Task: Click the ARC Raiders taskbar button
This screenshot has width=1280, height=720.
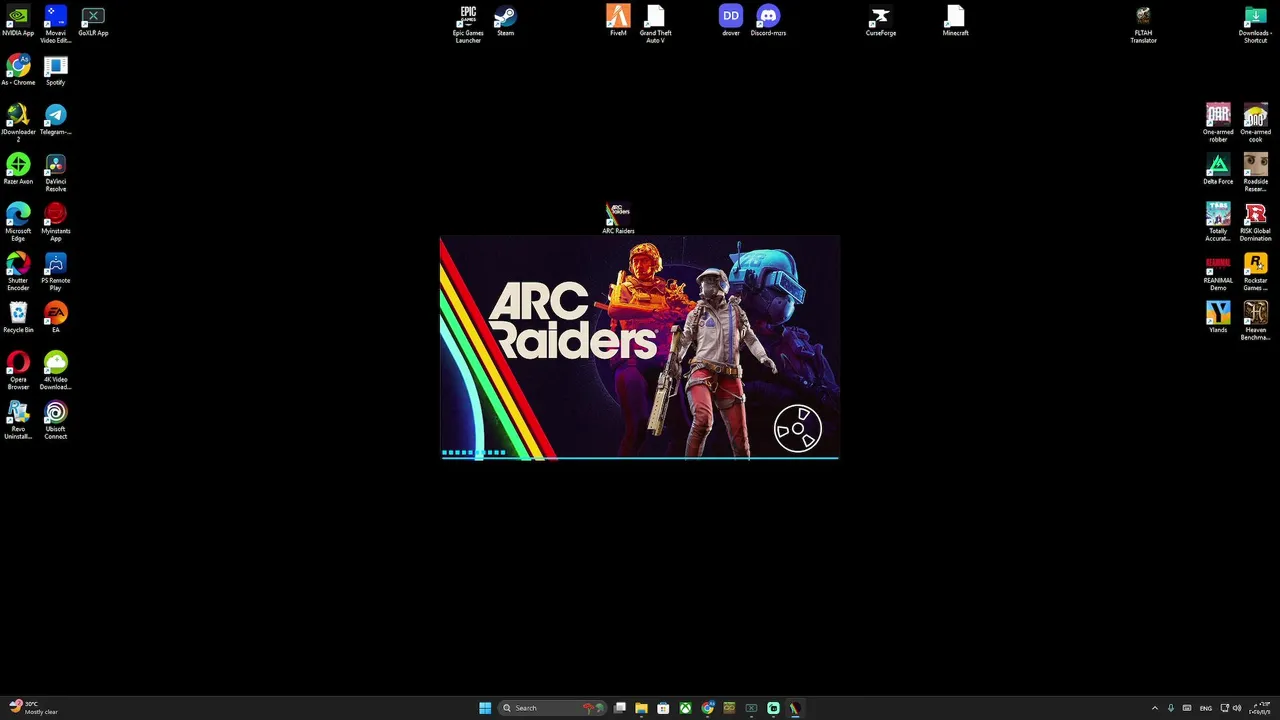Action: coord(795,708)
